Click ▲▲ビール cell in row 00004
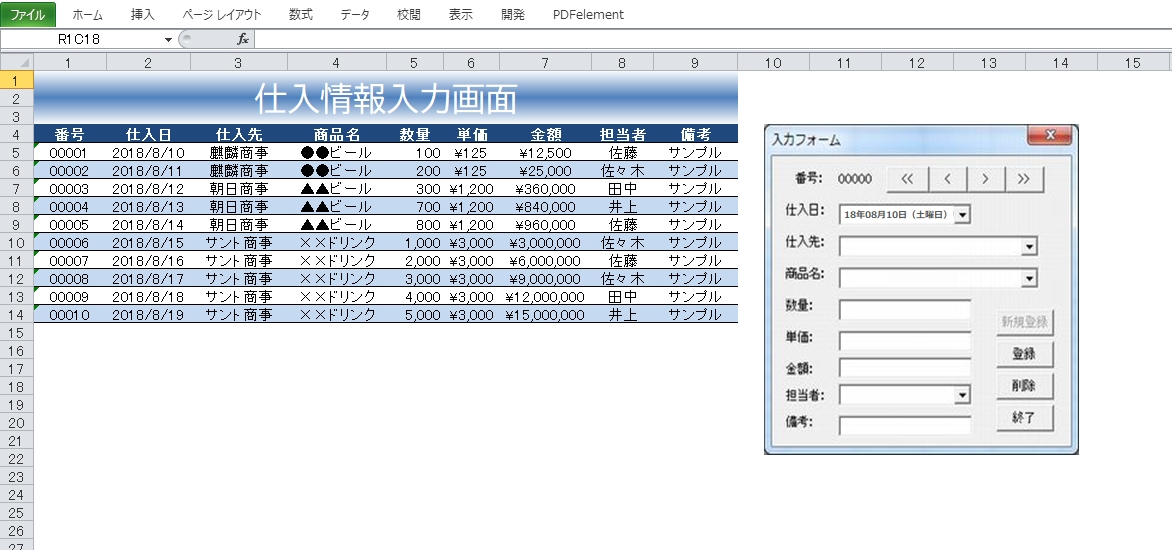 336,207
